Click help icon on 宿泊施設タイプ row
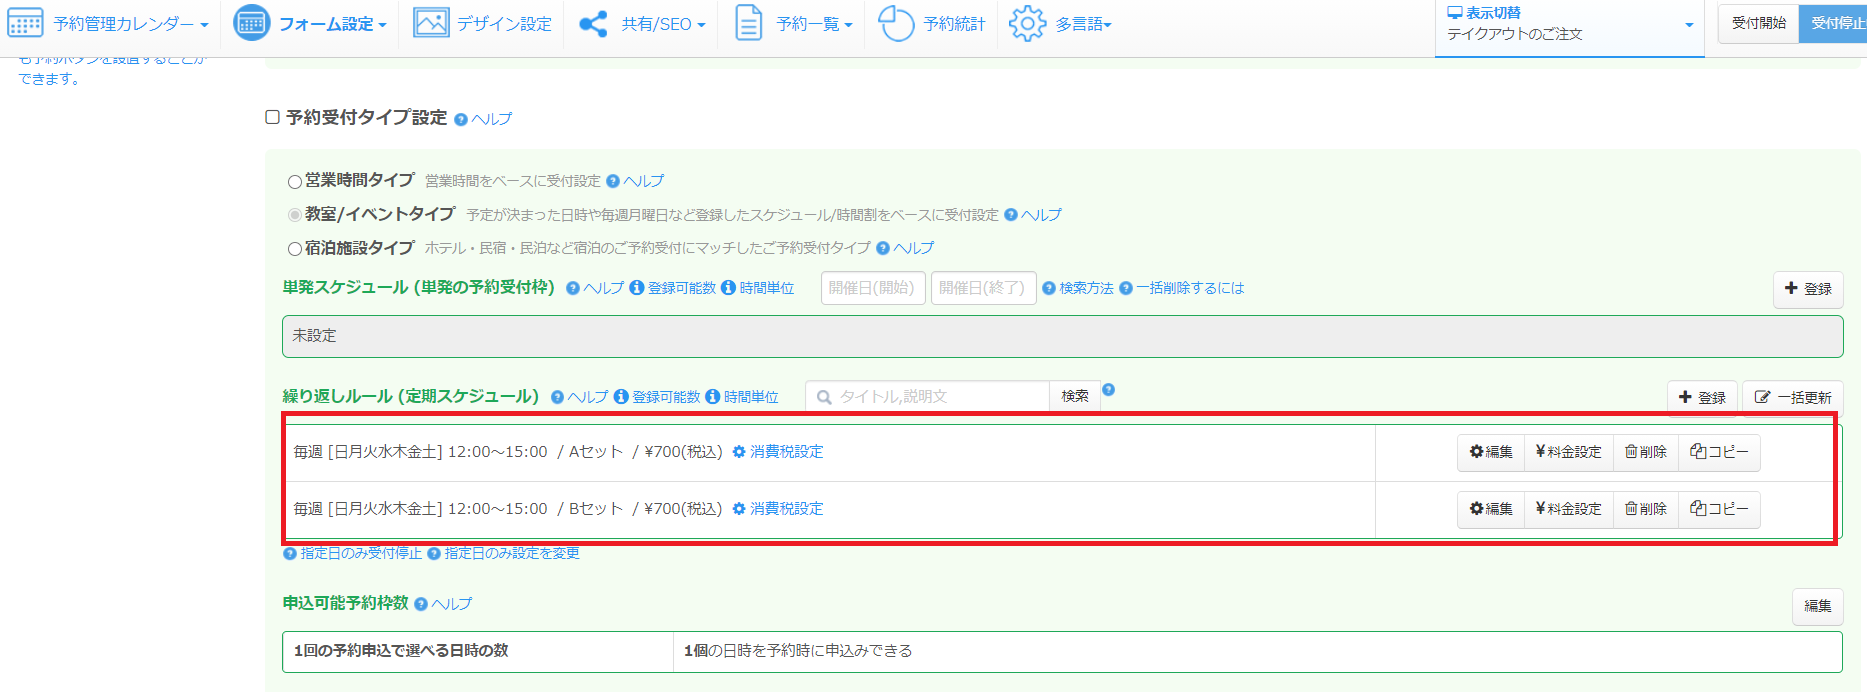This screenshot has width=1867, height=692. click(883, 248)
